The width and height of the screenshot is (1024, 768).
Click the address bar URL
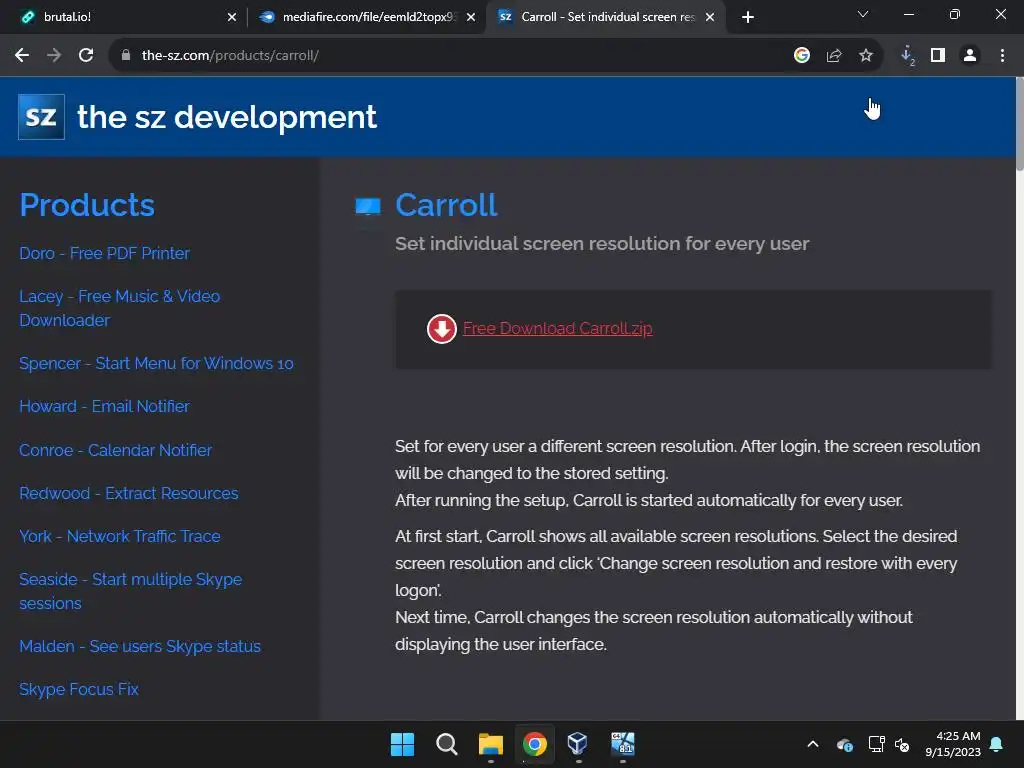pyautogui.click(x=230, y=56)
